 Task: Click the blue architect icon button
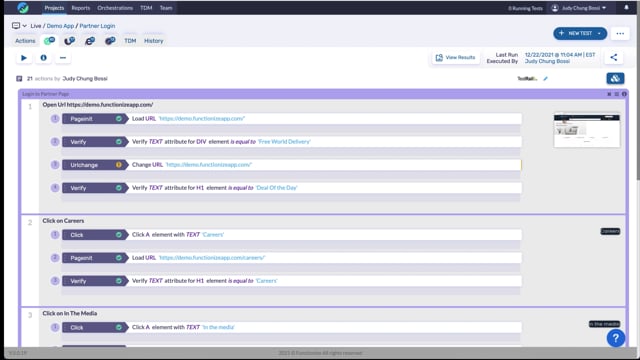[615, 78]
